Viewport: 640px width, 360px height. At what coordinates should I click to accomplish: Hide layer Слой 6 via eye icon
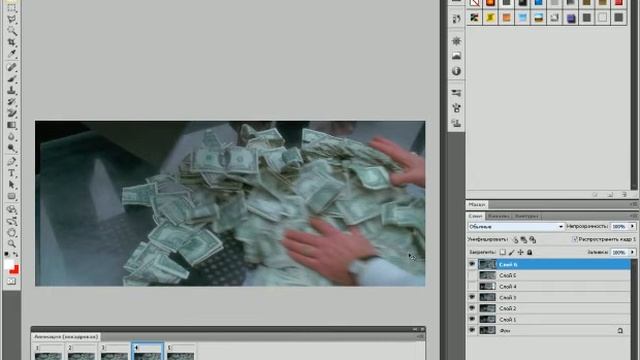click(472, 264)
